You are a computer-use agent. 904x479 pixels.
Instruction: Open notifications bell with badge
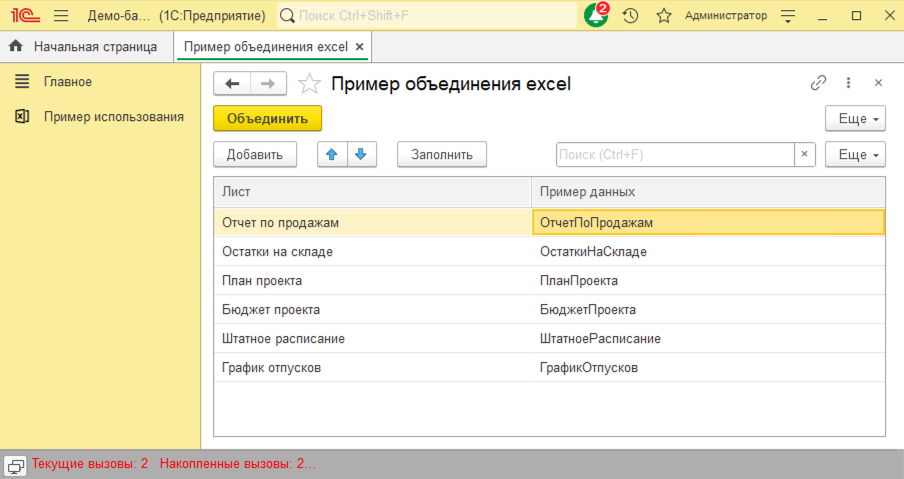596,15
